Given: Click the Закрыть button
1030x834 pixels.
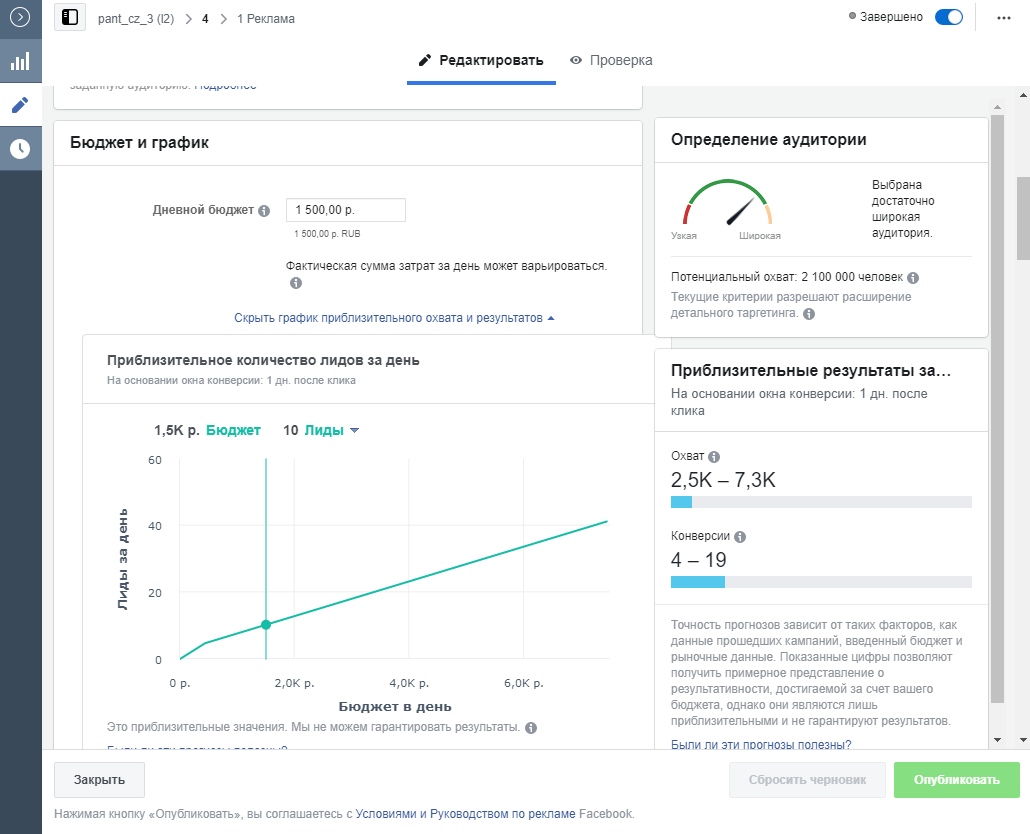Looking at the screenshot, I should point(99,779).
